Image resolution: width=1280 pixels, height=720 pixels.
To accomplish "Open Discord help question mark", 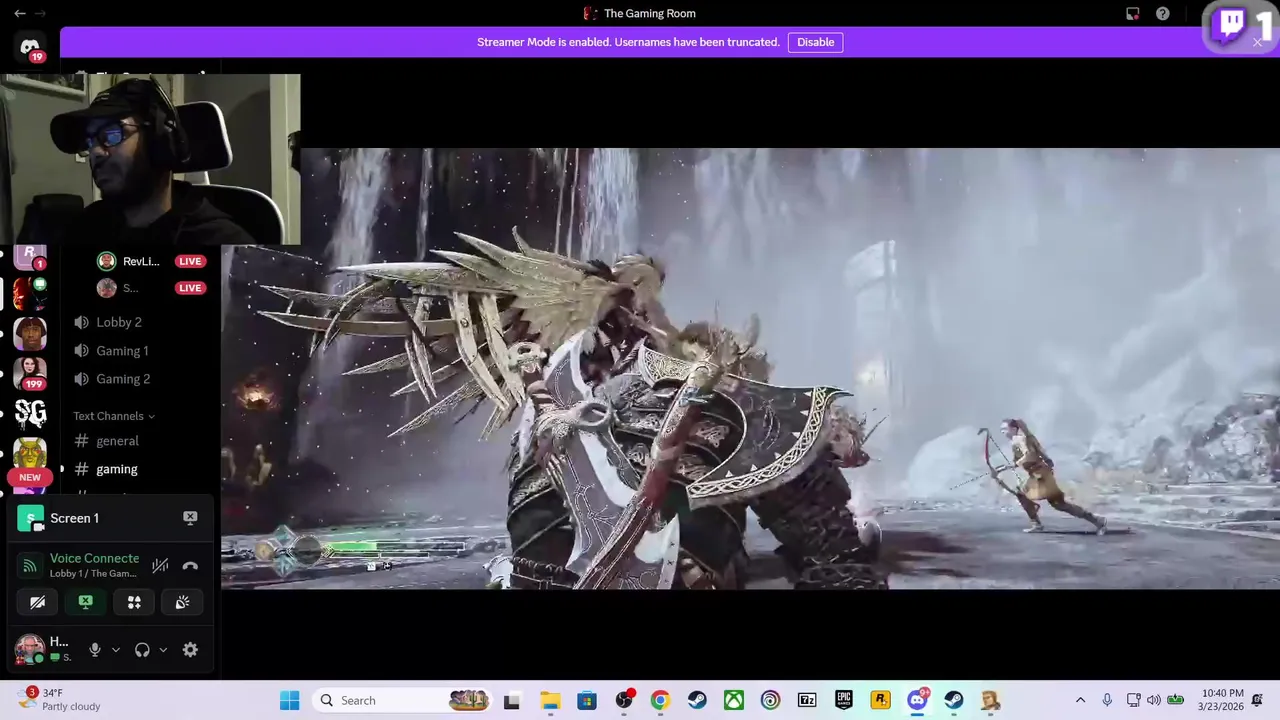I will pyautogui.click(x=1162, y=14).
